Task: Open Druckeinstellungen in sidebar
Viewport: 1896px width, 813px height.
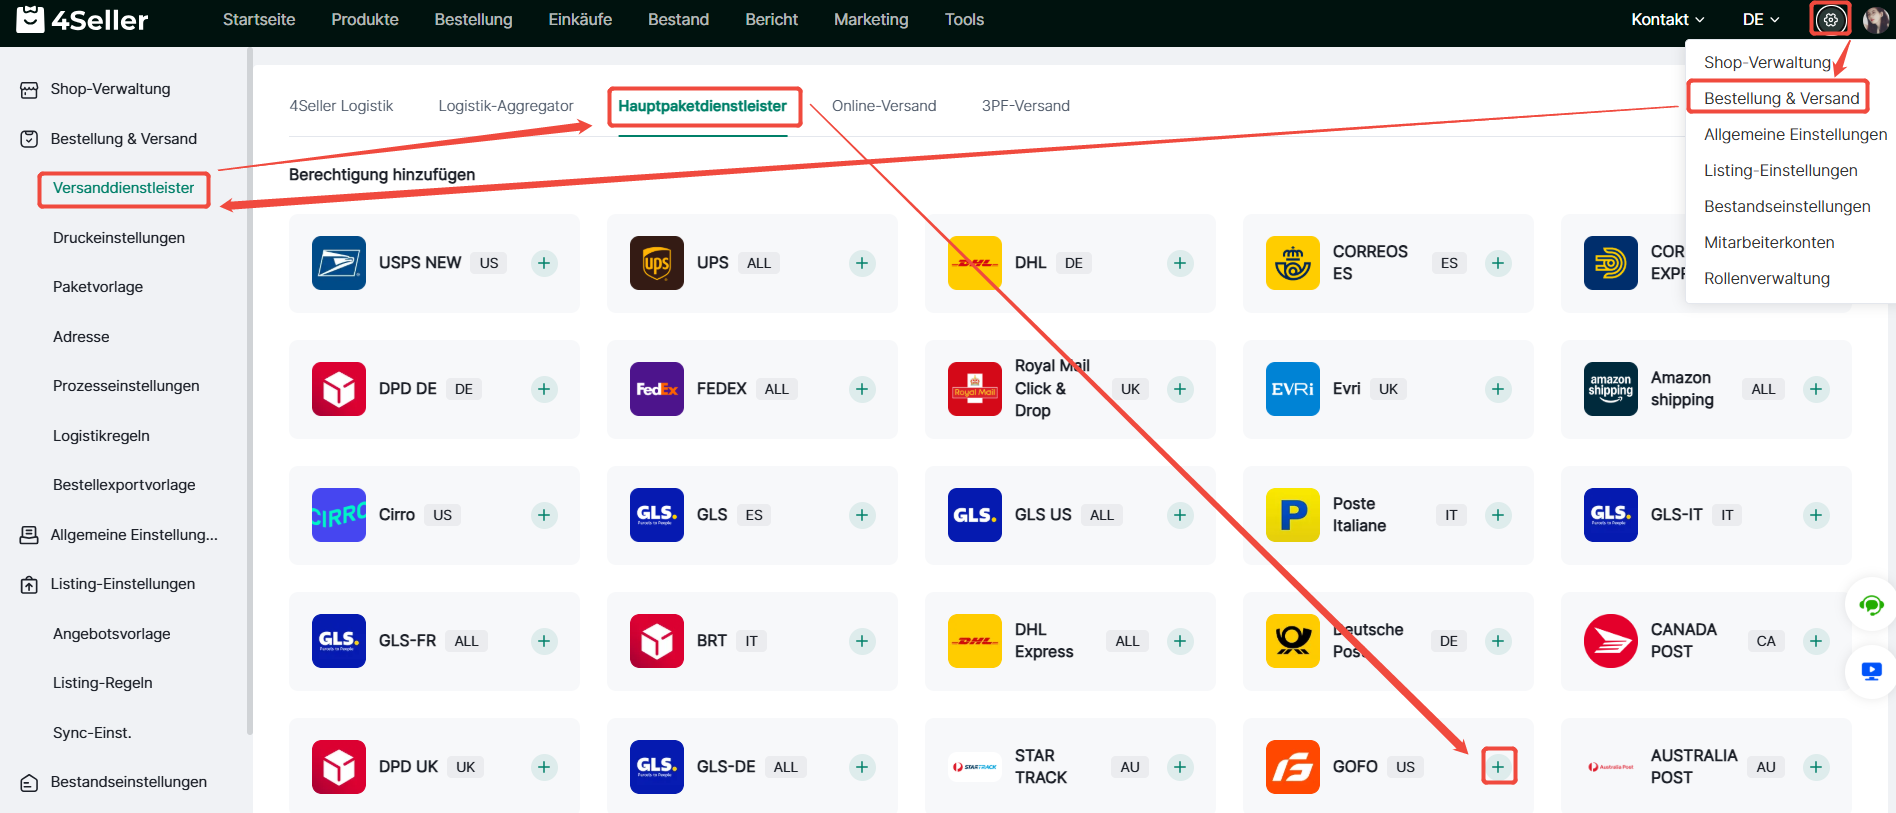Action: click(119, 238)
